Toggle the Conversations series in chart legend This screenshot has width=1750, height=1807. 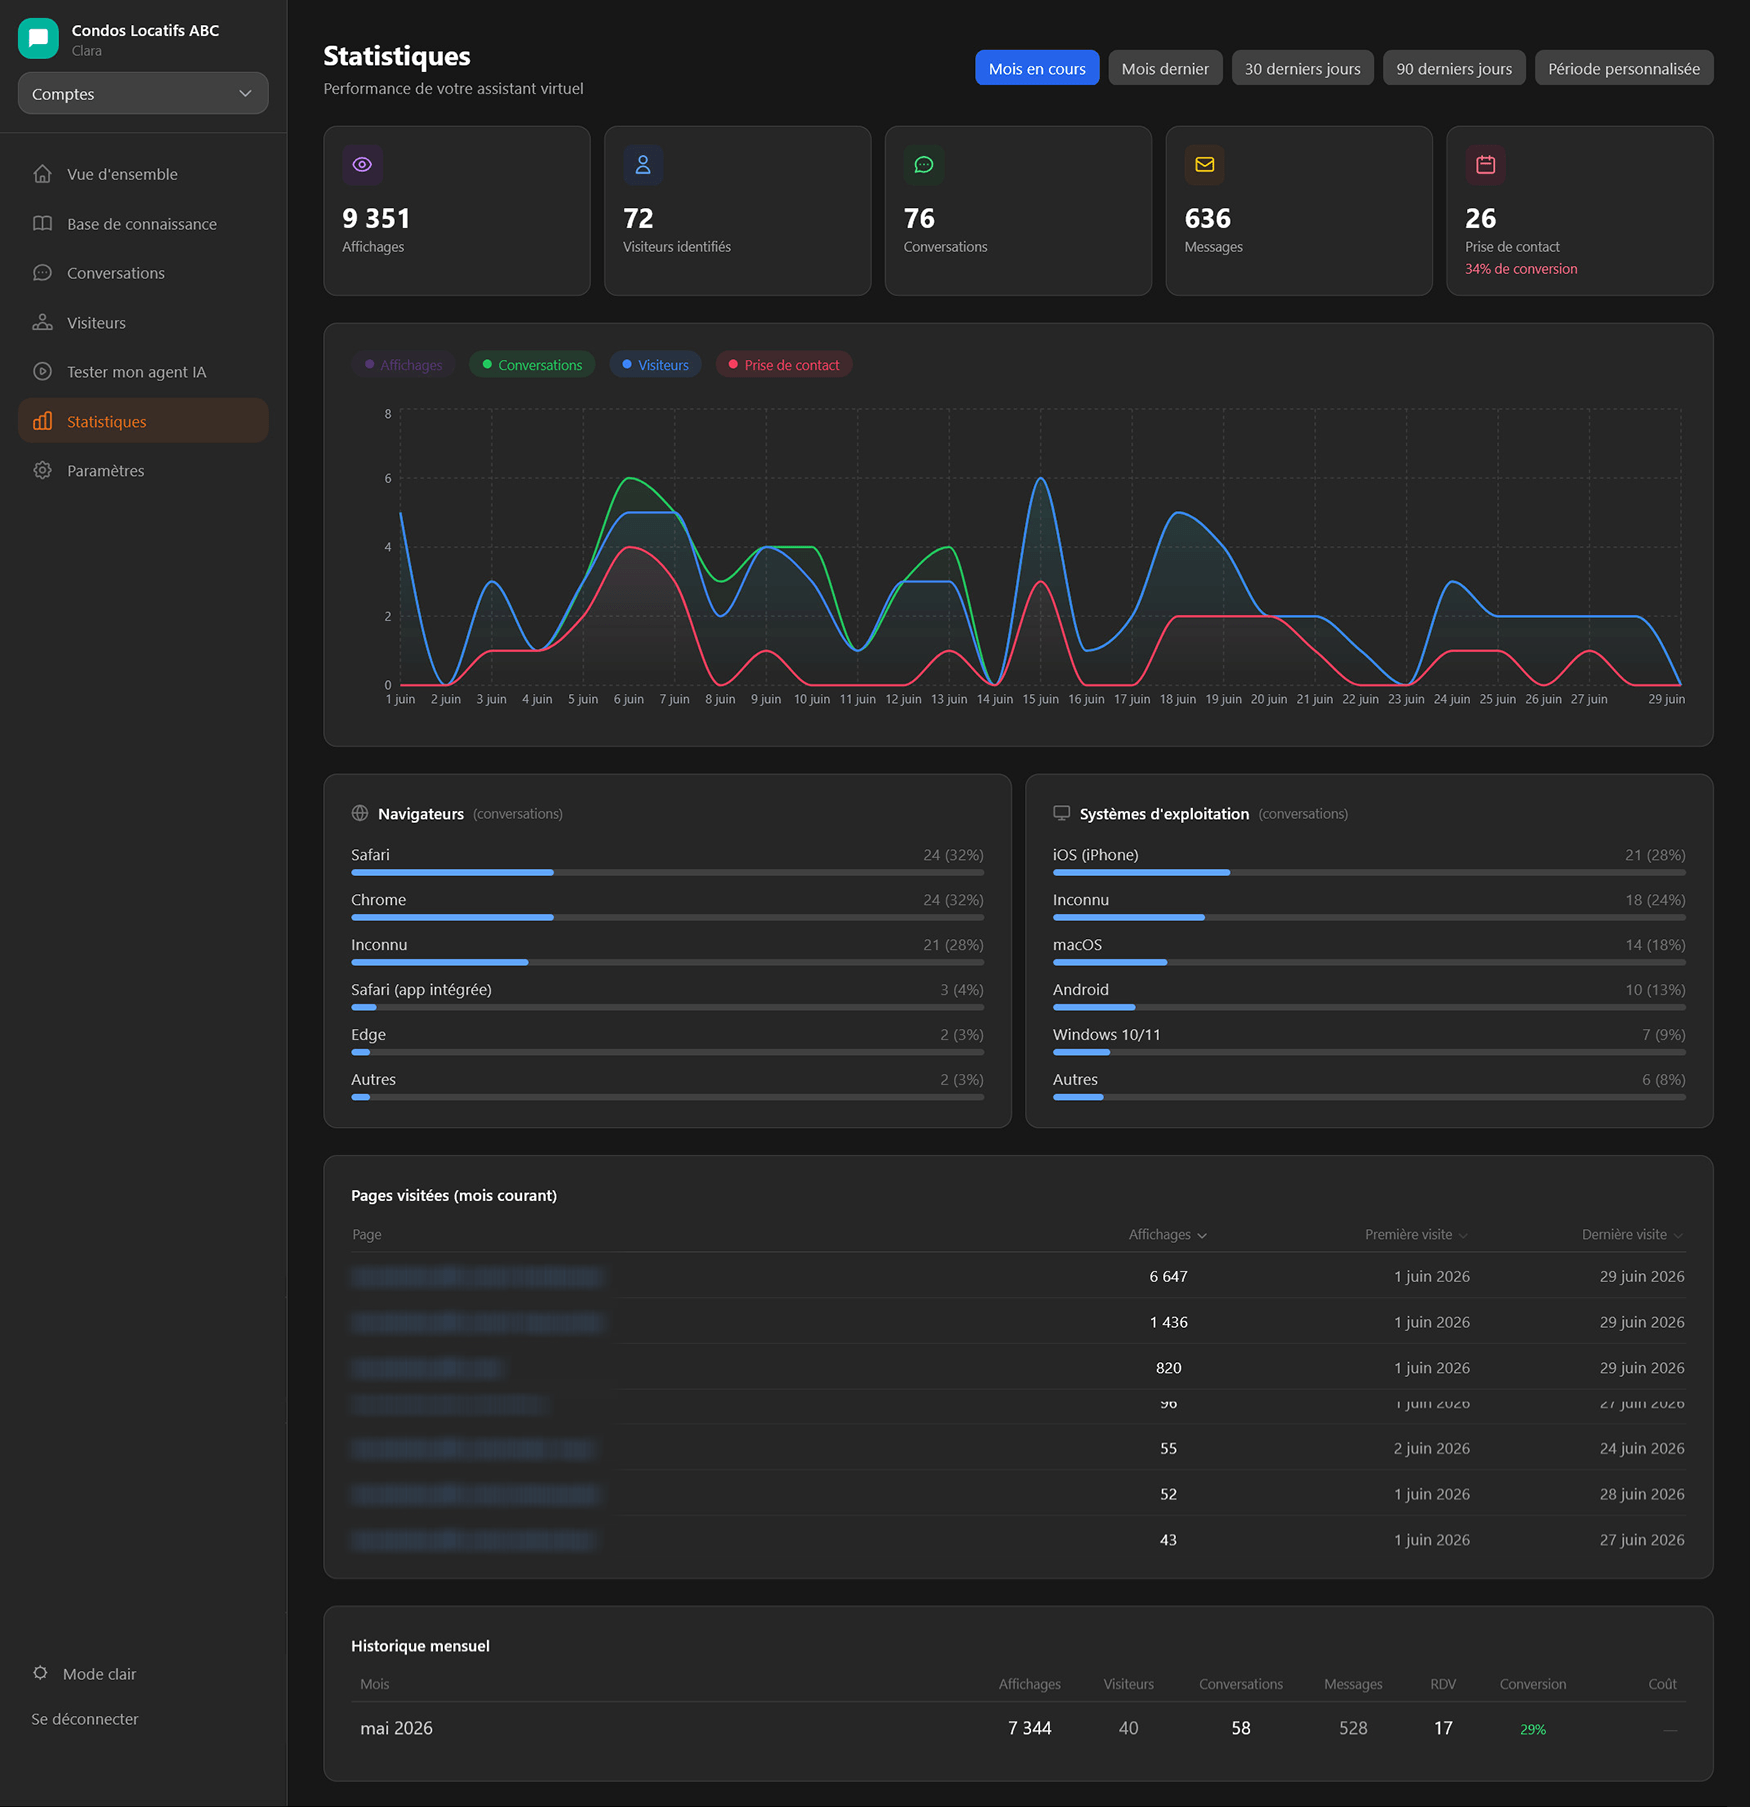532,365
